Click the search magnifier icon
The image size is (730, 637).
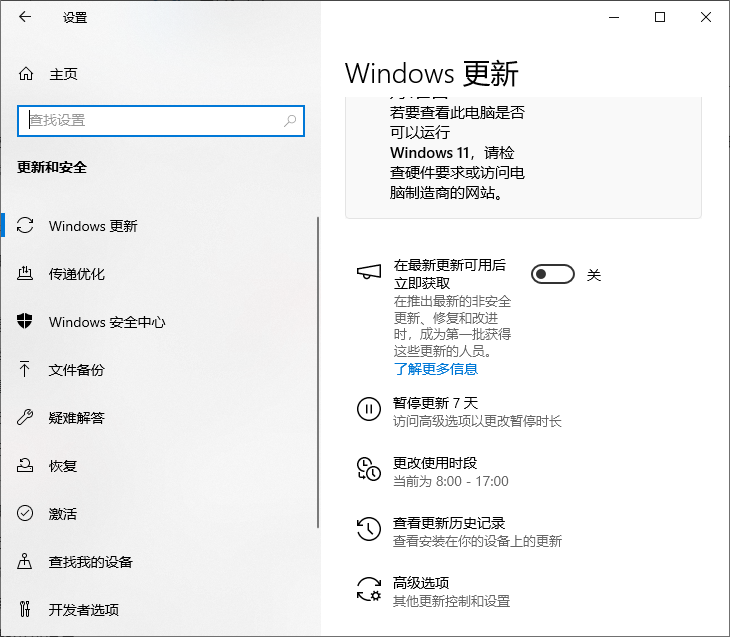pyautogui.click(x=290, y=121)
